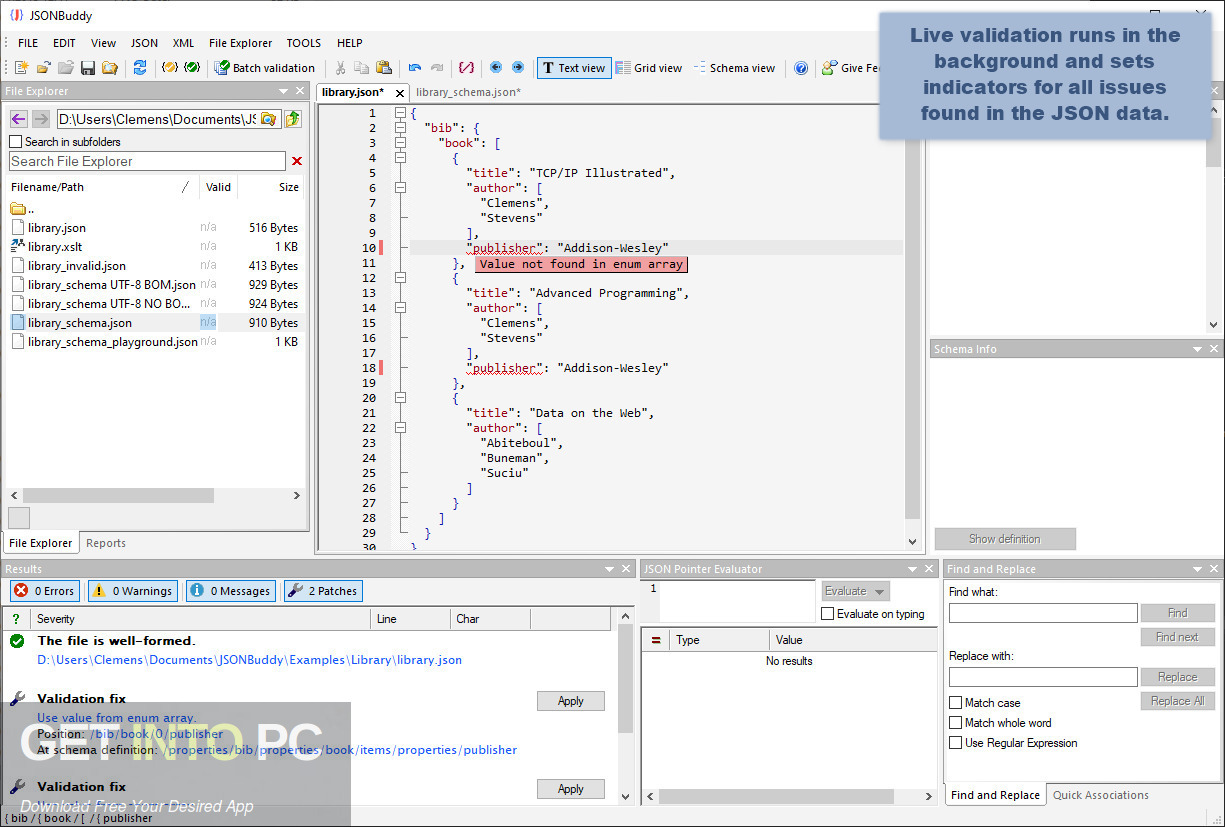Navigate forward with blue right-arrow toolbar icon

coord(518,68)
